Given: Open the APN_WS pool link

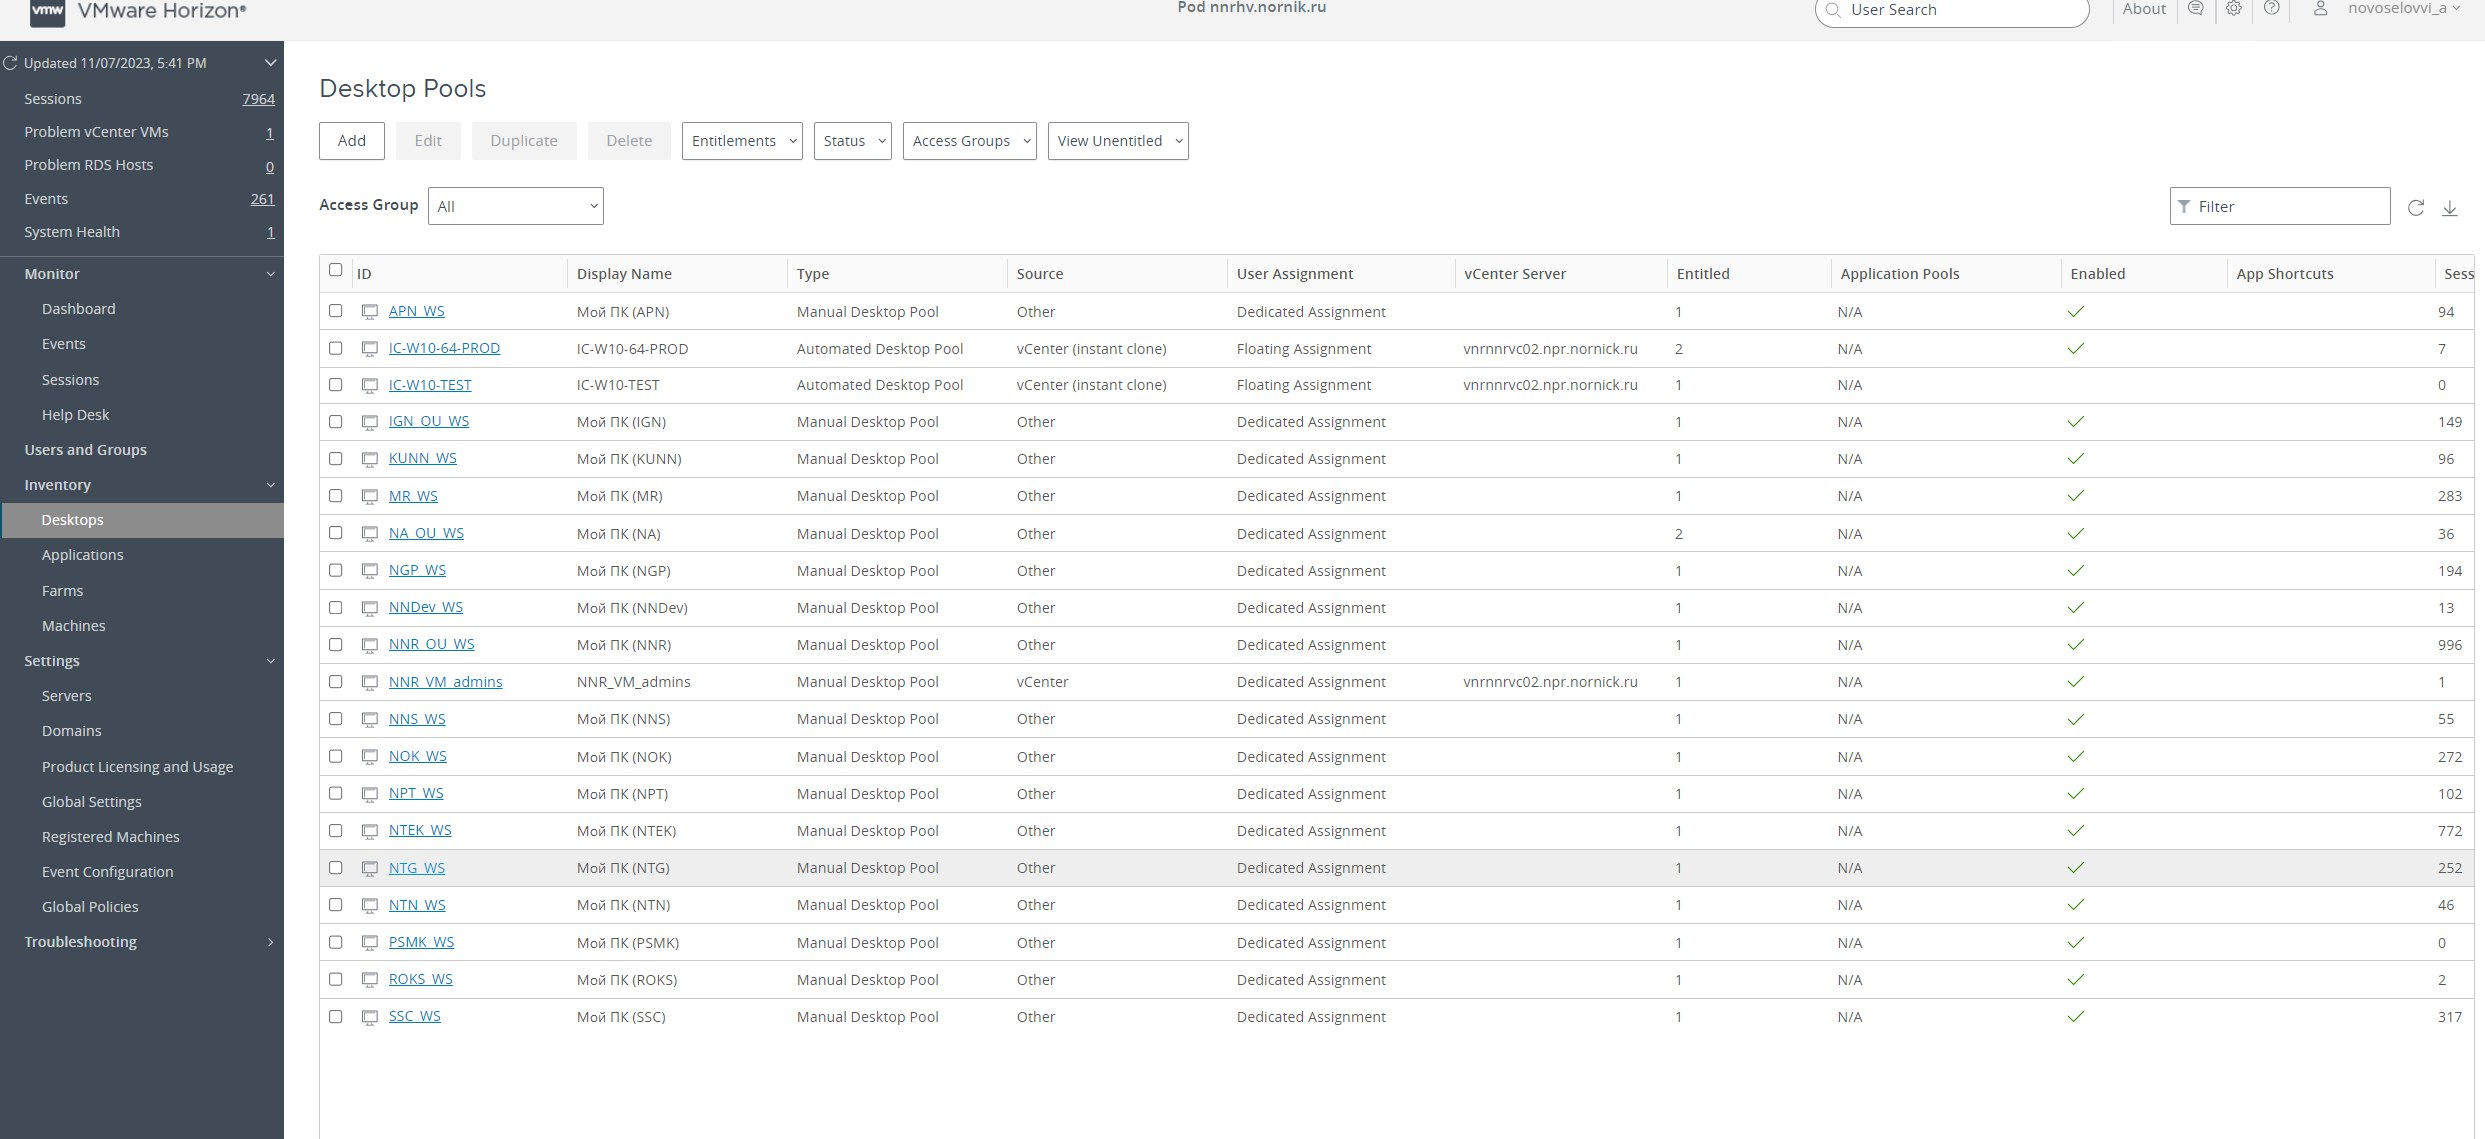Looking at the screenshot, I should tap(416, 311).
